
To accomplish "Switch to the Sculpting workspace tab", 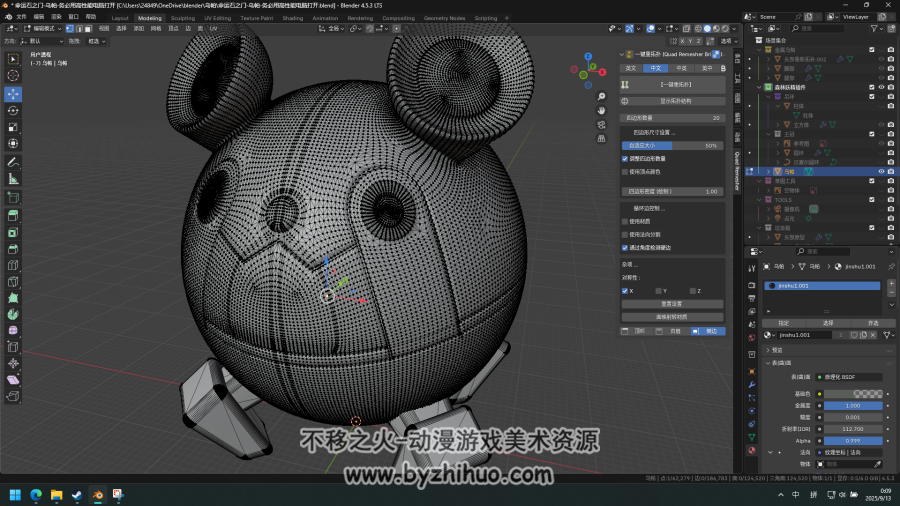I will tap(183, 18).
